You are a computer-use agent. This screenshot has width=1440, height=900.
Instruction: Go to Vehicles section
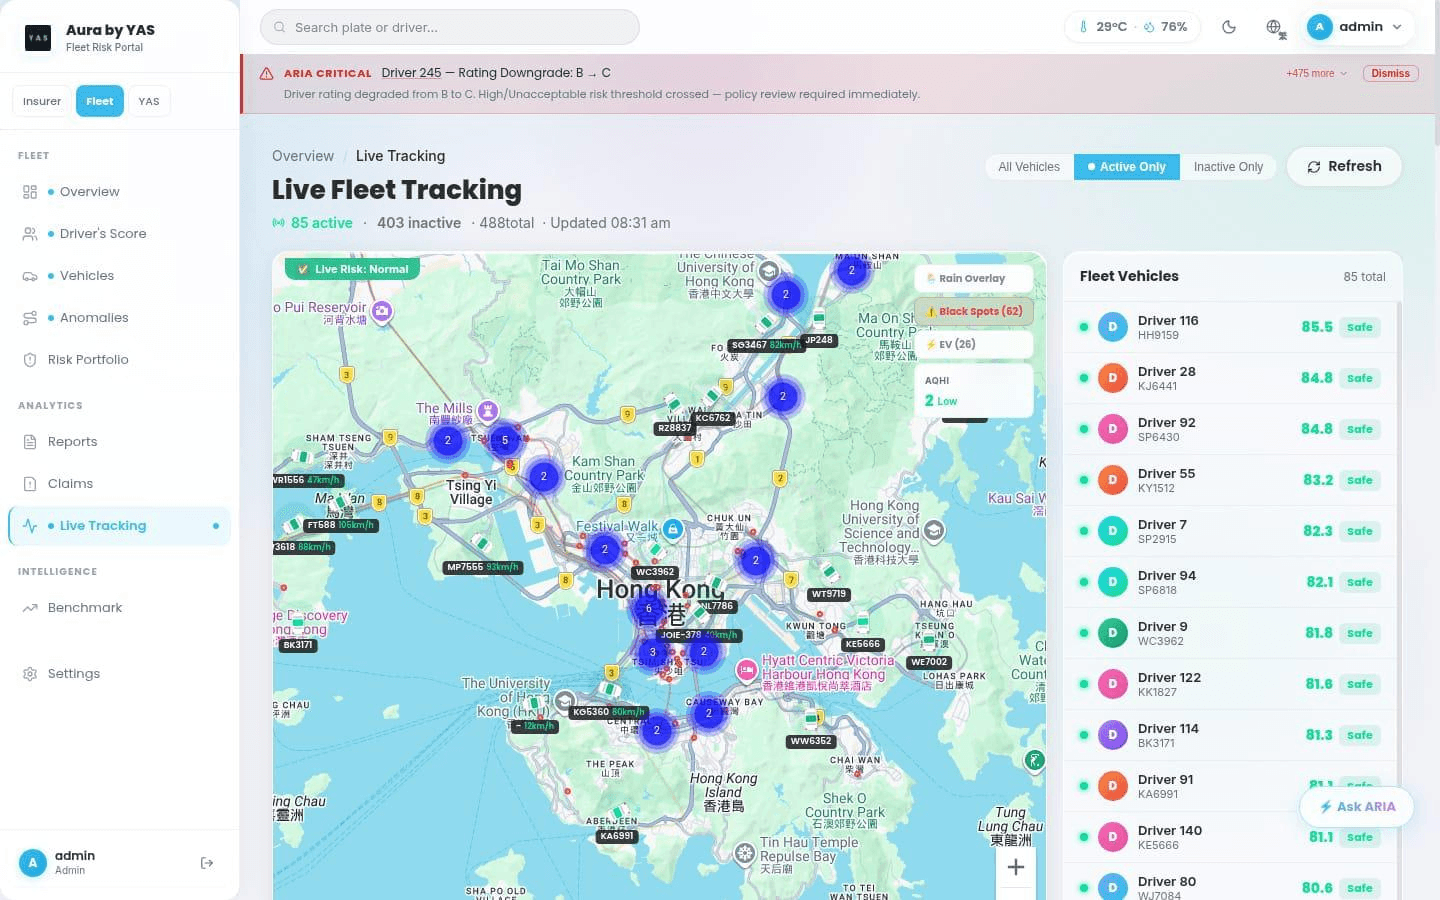(120, 276)
